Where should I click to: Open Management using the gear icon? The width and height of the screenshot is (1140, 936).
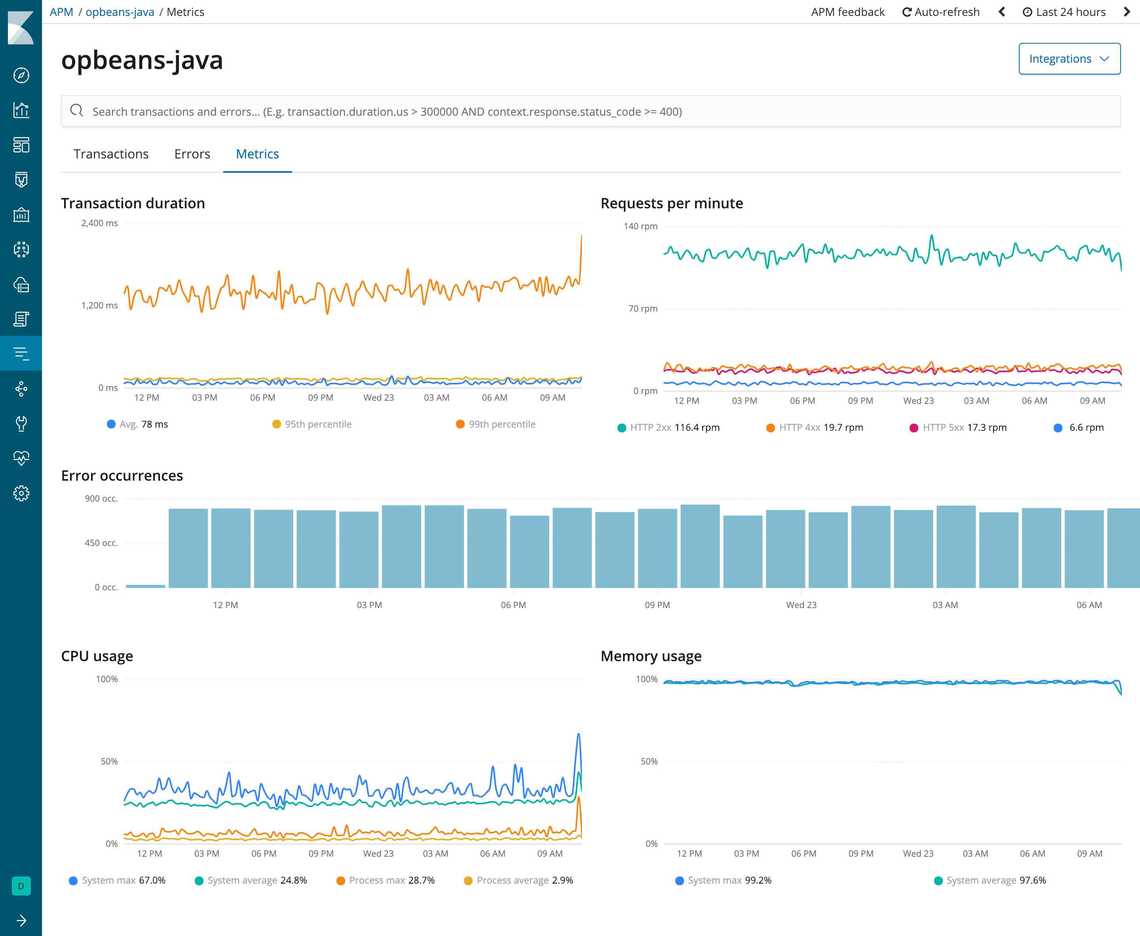[21, 492]
